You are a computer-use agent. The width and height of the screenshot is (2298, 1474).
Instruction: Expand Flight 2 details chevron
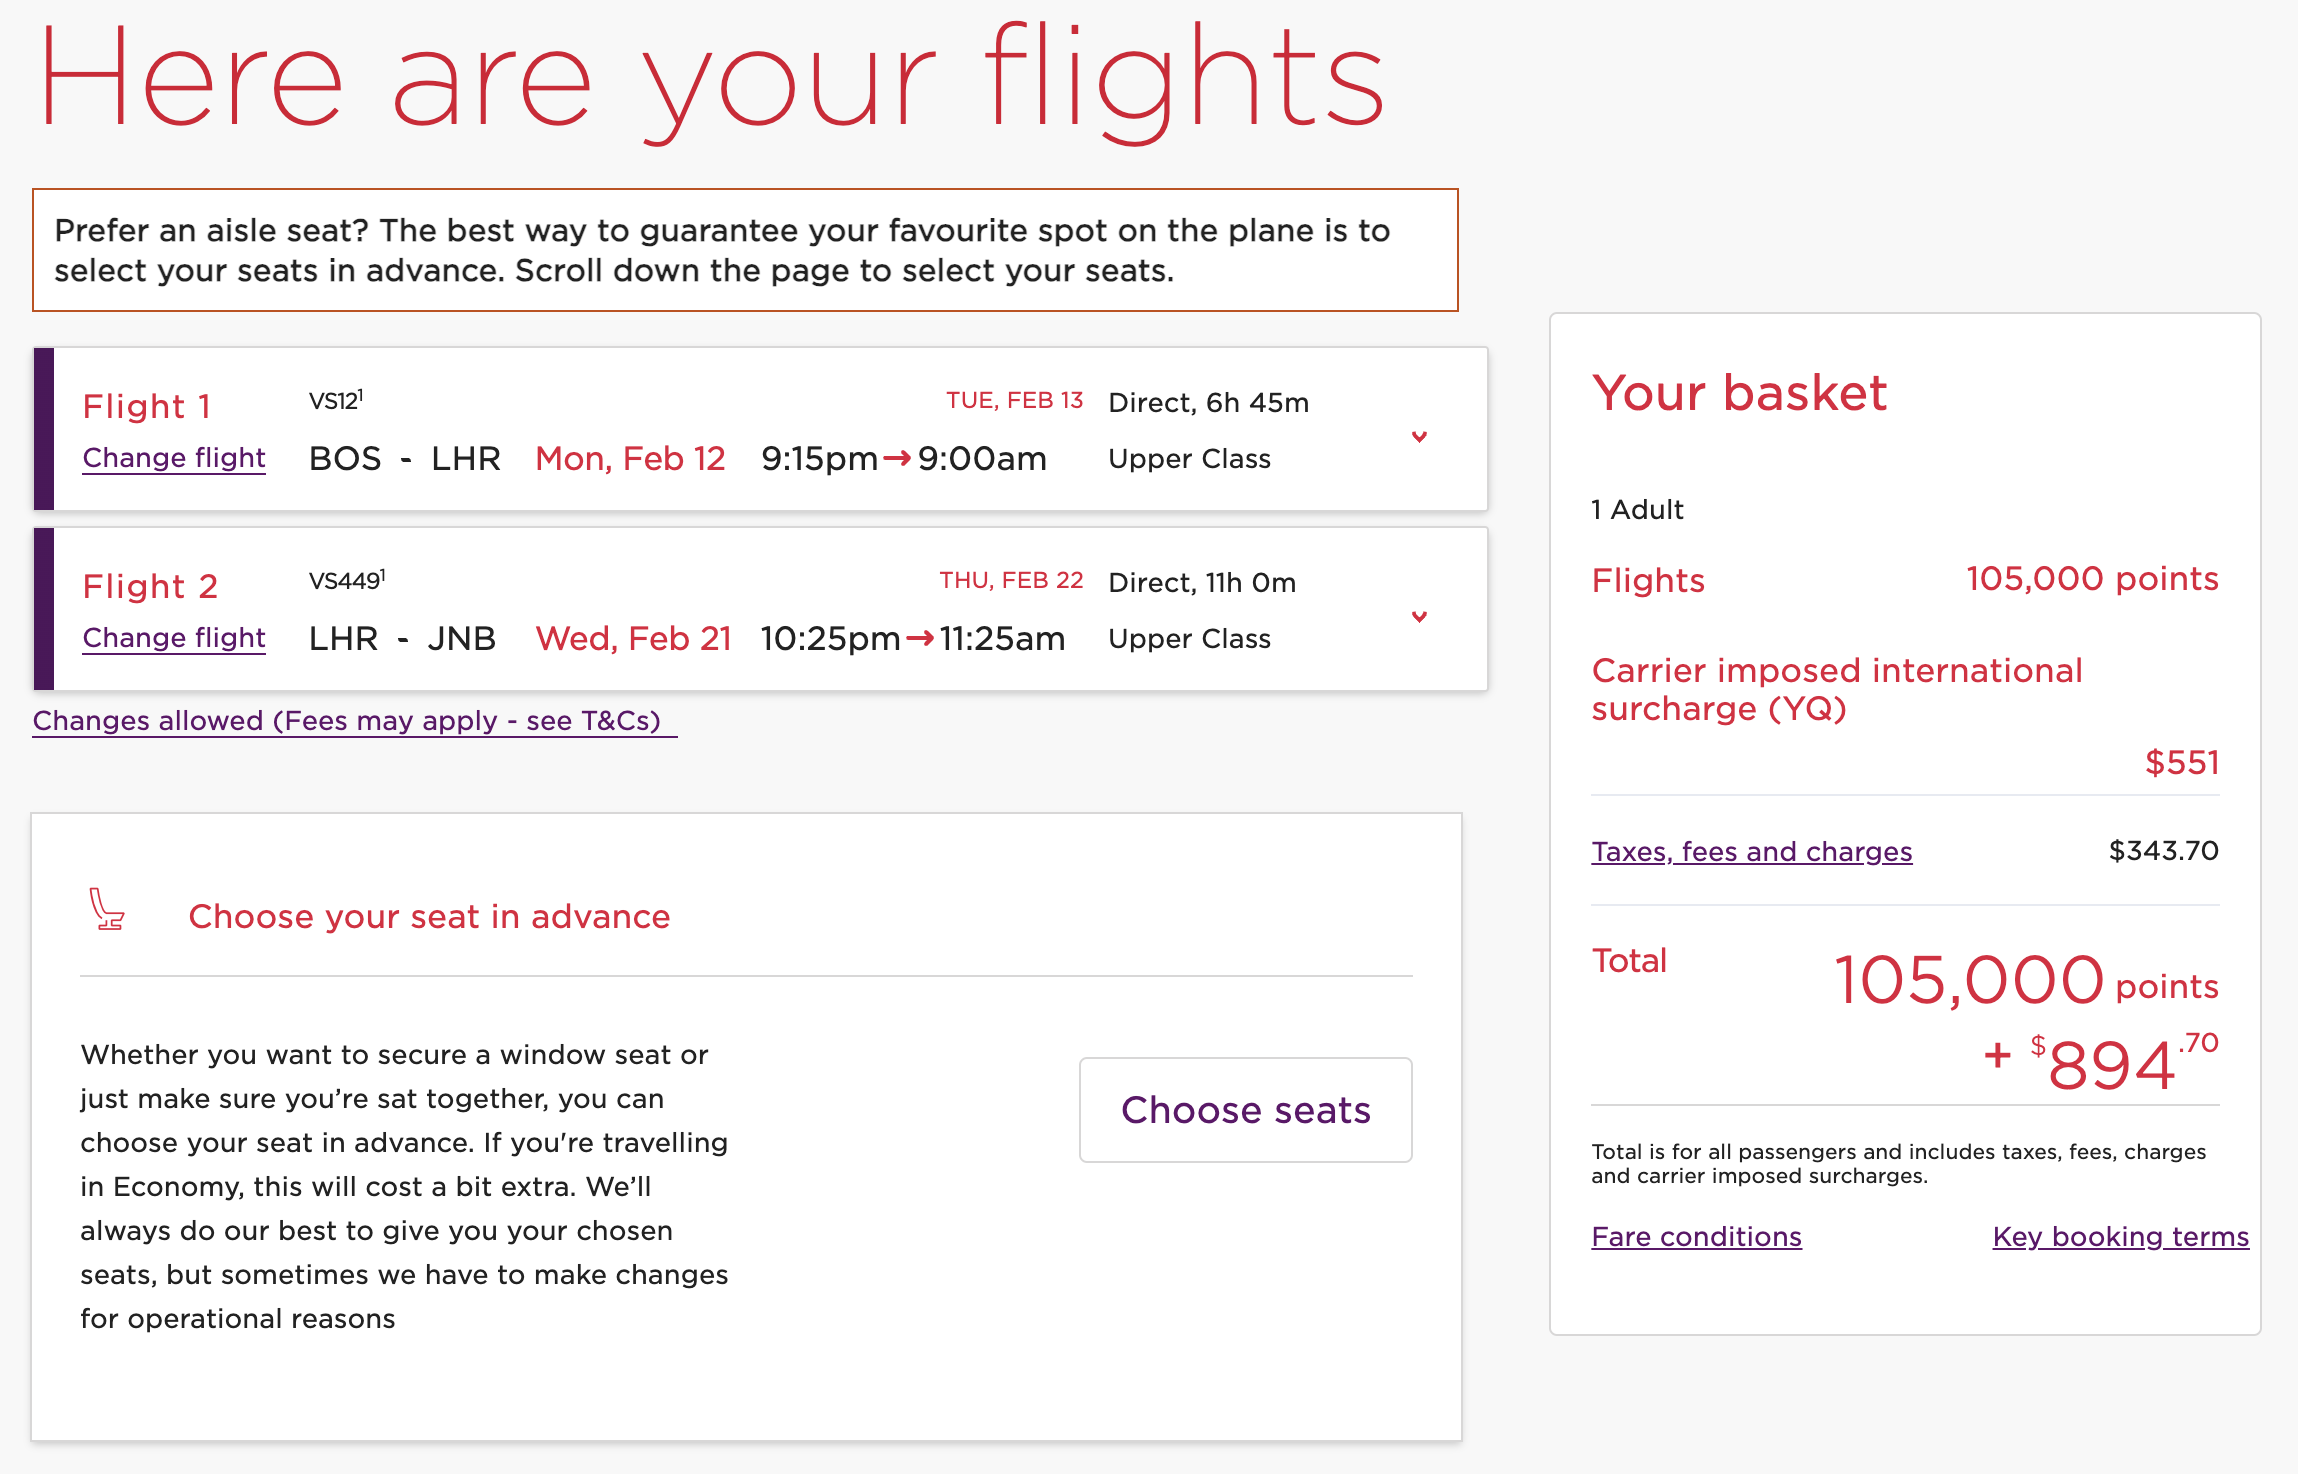tap(1419, 617)
